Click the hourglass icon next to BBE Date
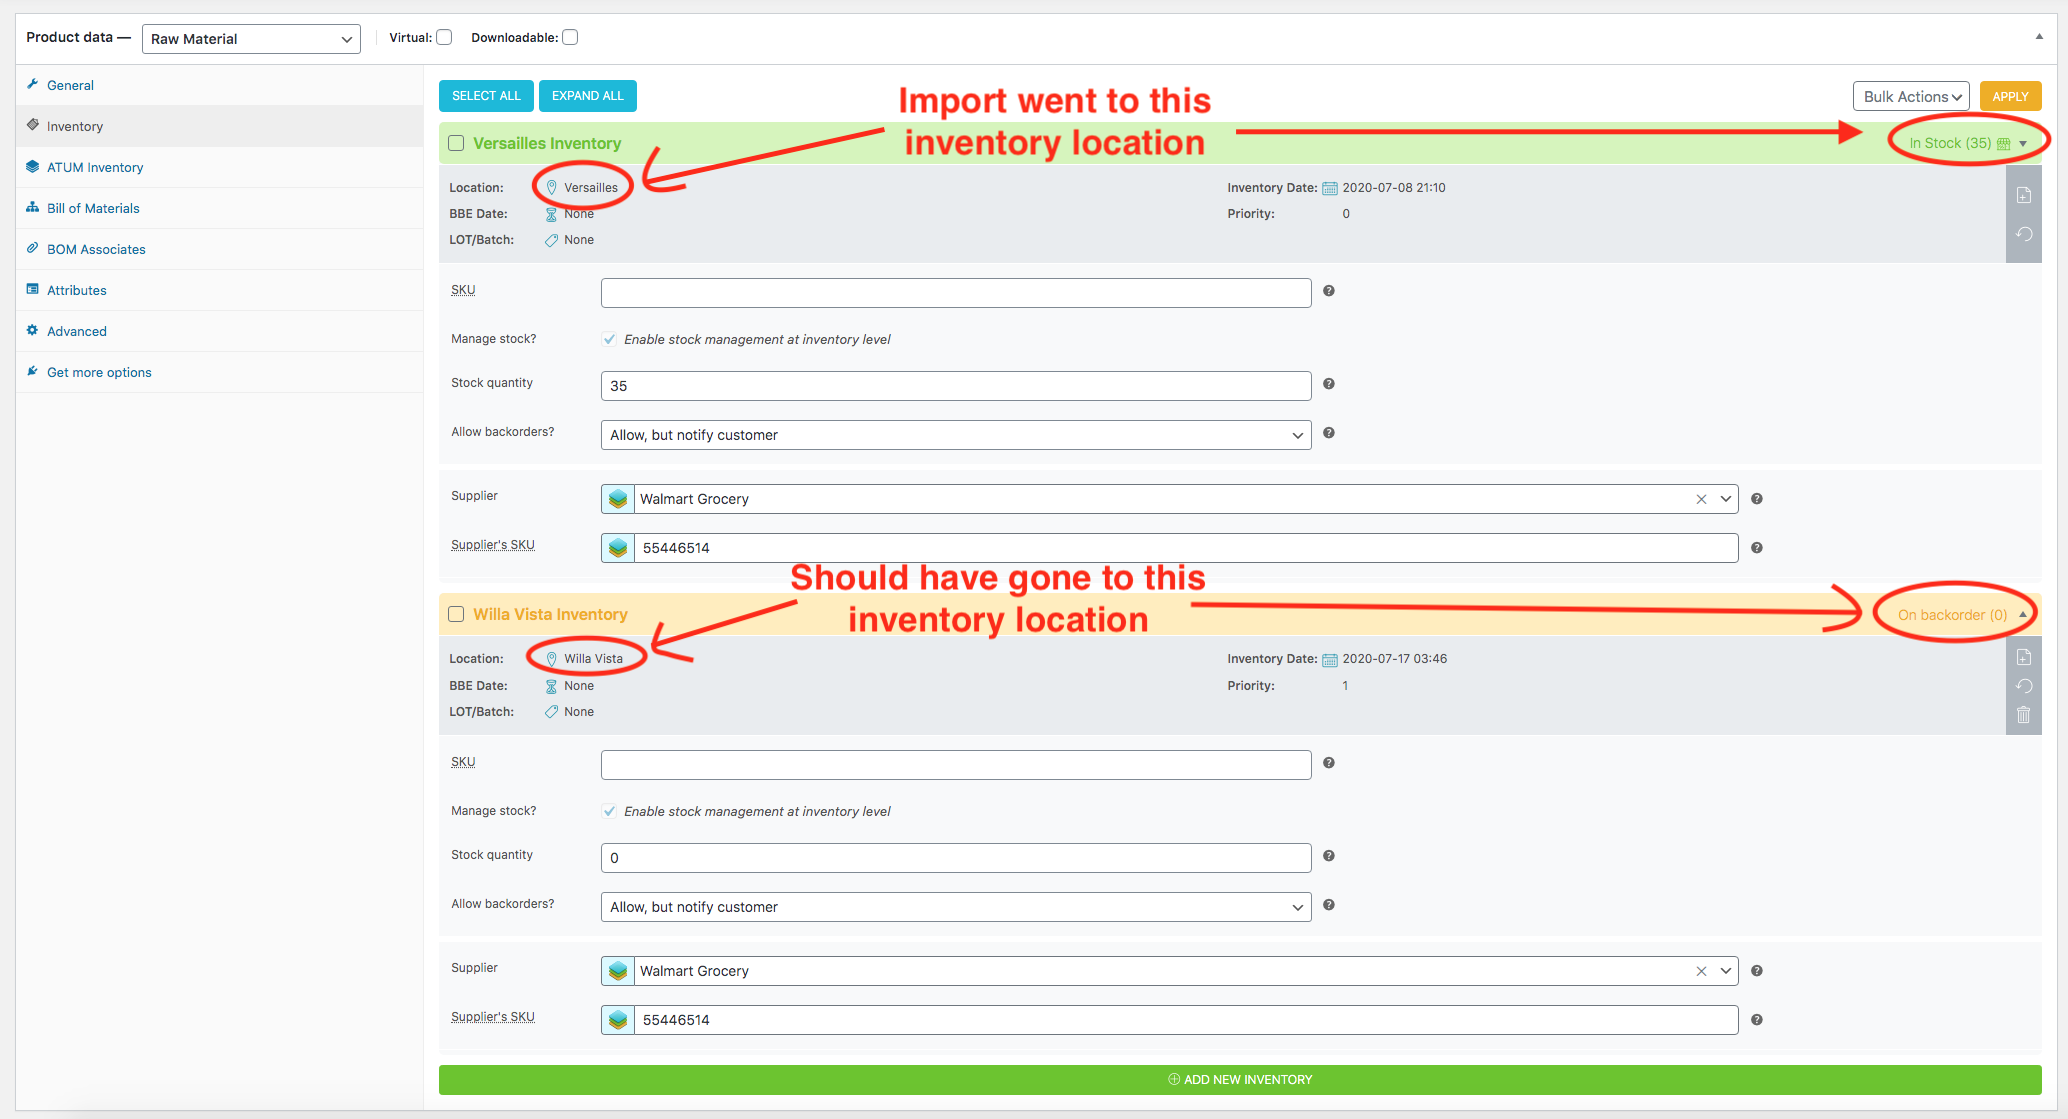Screen dimensions: 2068x1119 click(x=551, y=213)
